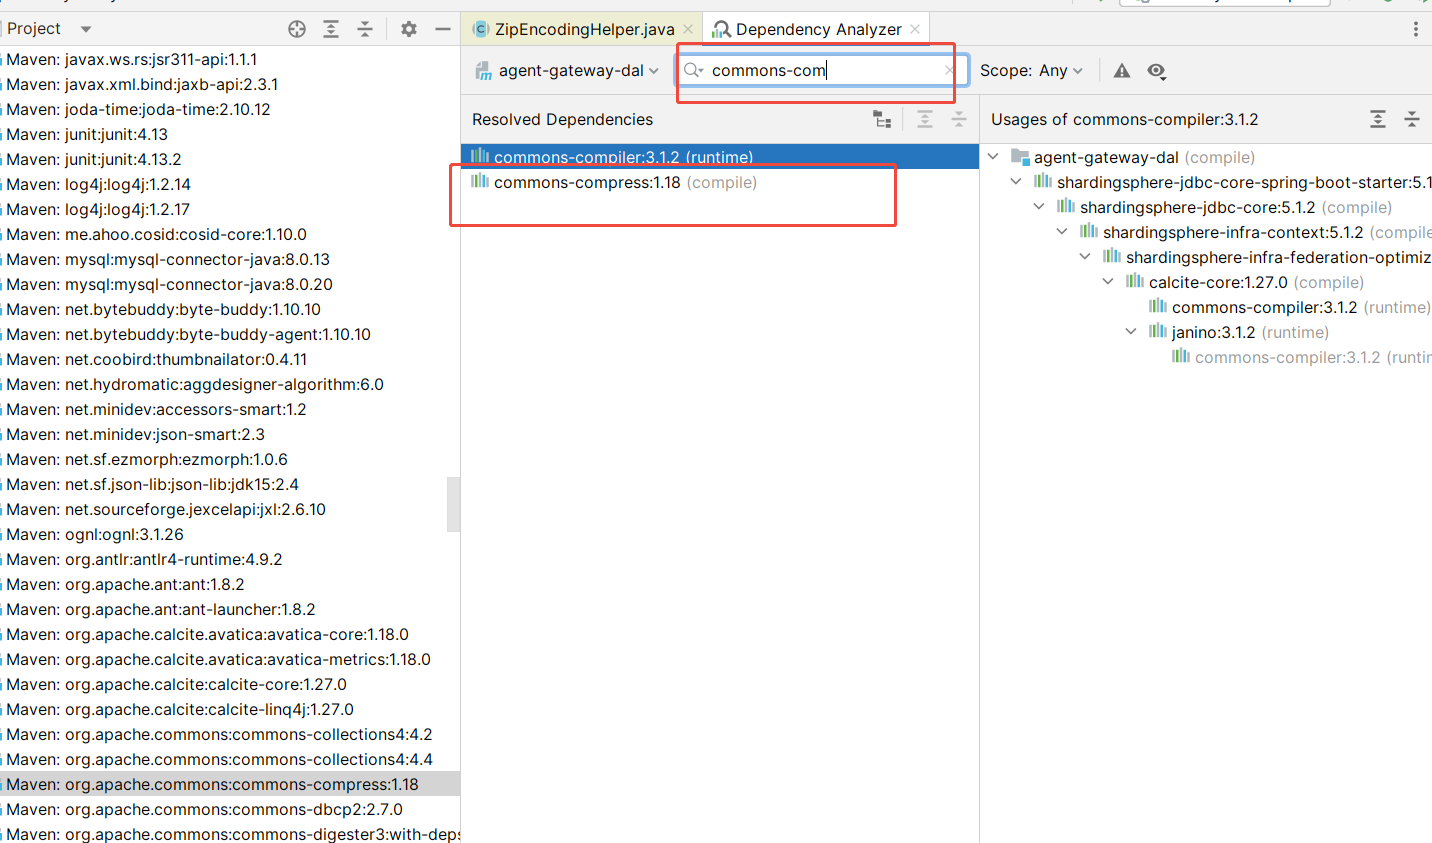Click the Project panel vertical scrollbar thumb
The image size is (1432, 843).
(x=453, y=504)
